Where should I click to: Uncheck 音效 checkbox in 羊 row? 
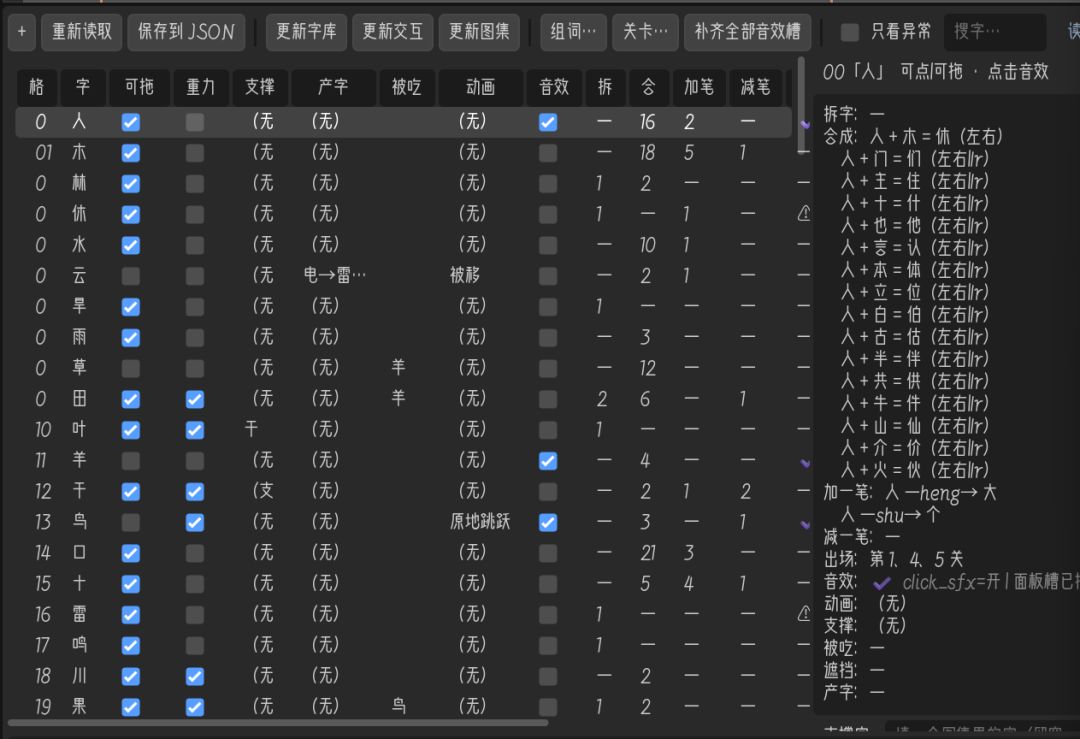[x=548, y=461]
